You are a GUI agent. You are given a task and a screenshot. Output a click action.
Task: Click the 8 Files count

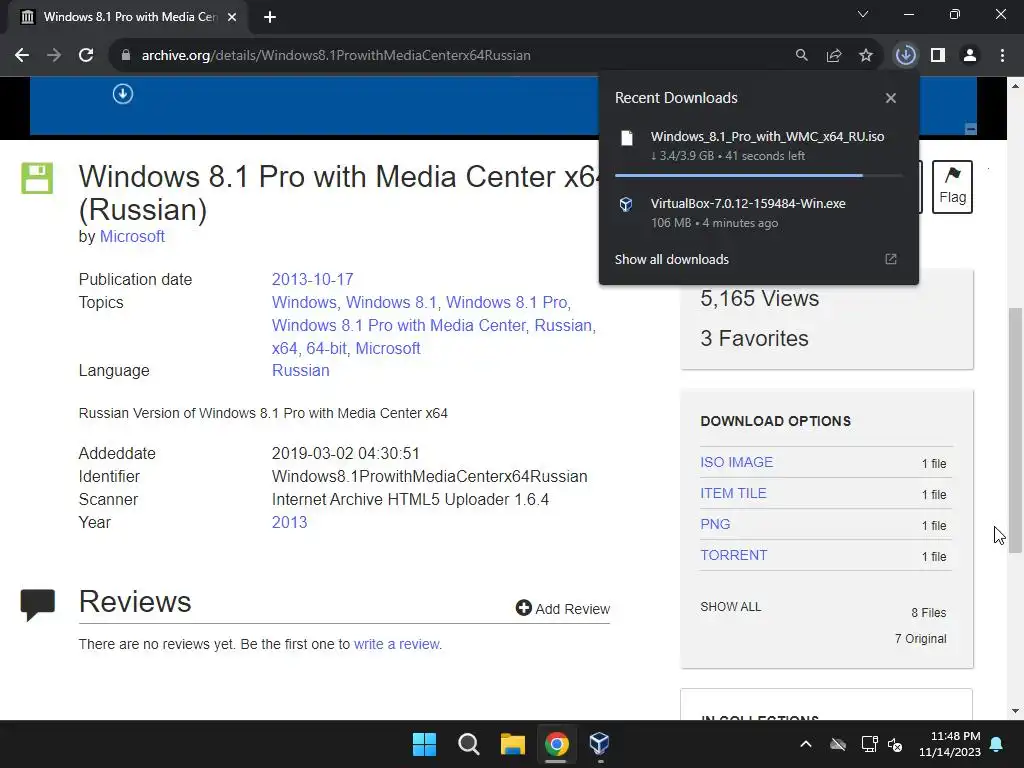[x=929, y=613]
